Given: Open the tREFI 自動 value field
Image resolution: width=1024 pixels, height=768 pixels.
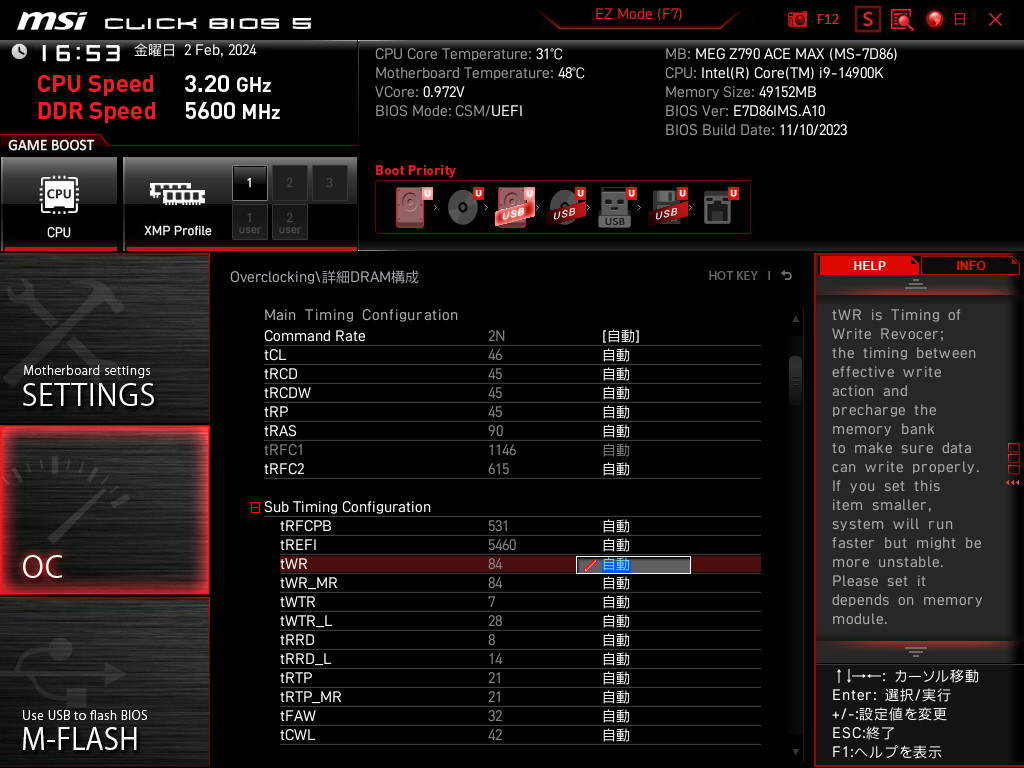Looking at the screenshot, I should (616, 545).
